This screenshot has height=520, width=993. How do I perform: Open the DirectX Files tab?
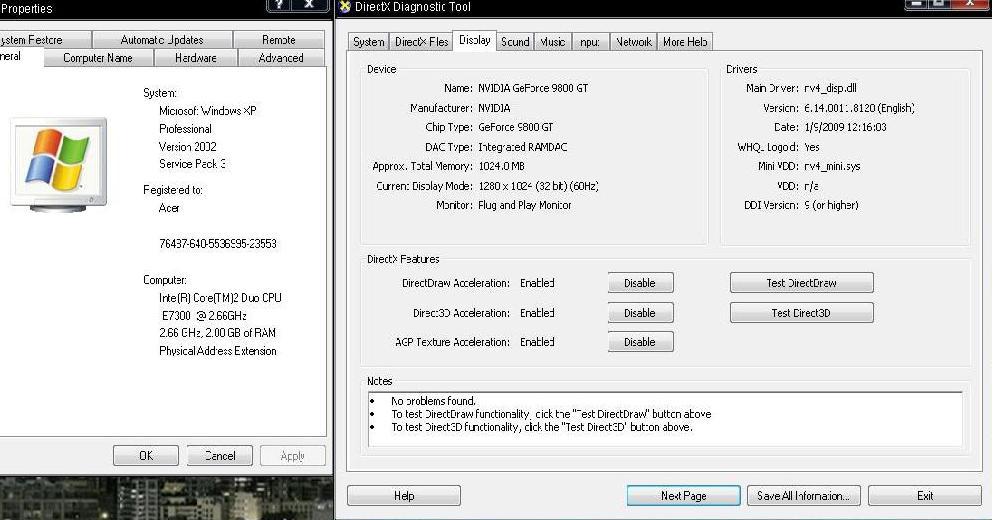pos(421,42)
